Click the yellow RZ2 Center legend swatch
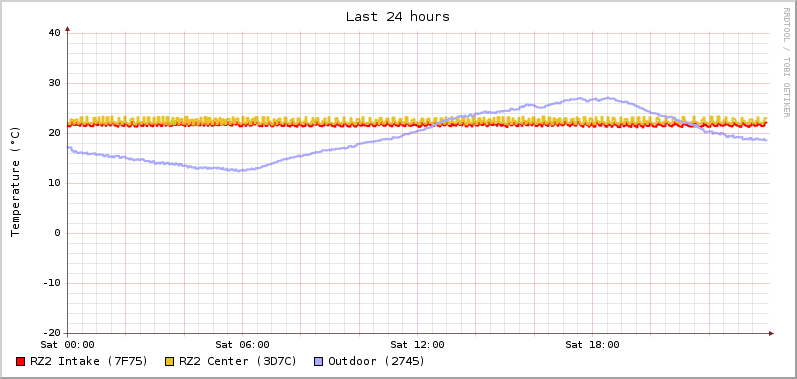The width and height of the screenshot is (797, 379). point(170,362)
